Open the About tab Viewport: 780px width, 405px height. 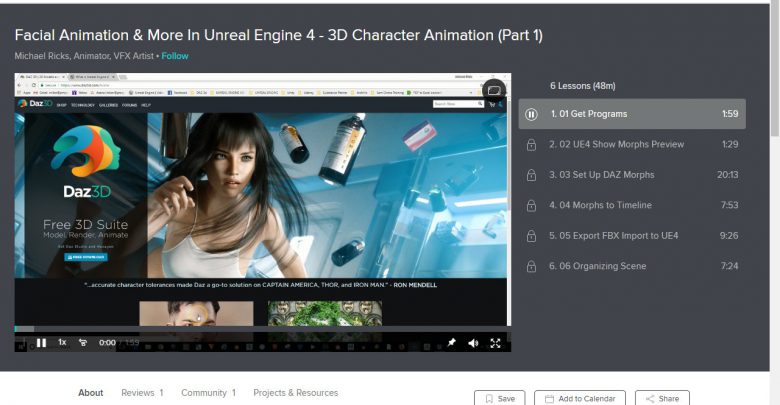coord(91,393)
